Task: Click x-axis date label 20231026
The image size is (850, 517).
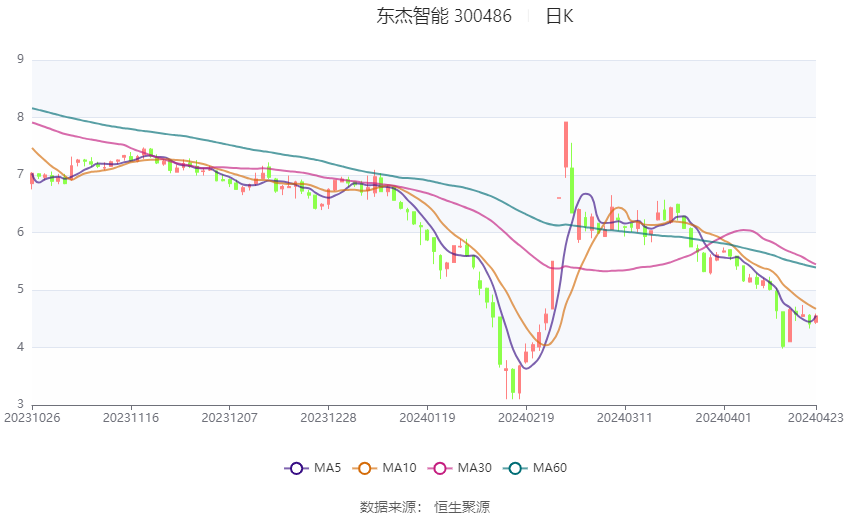Action: coord(32,418)
